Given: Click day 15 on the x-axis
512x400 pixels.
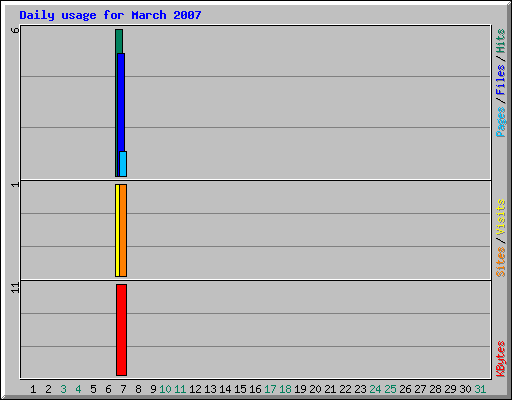Looking at the screenshot, I should [x=240, y=389].
